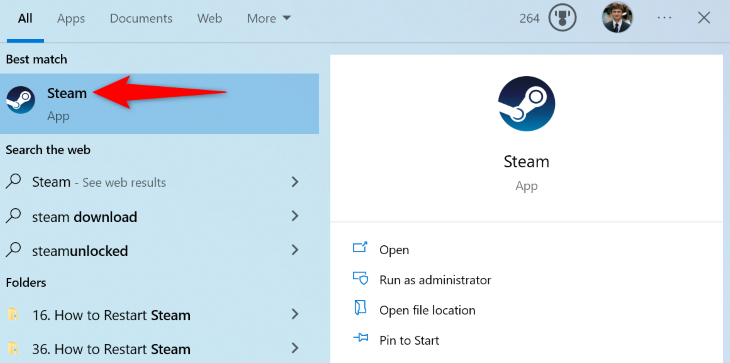Screen dimensions: 730x363
Task: Expand arrow for Steam See web results
Action: [295, 182]
